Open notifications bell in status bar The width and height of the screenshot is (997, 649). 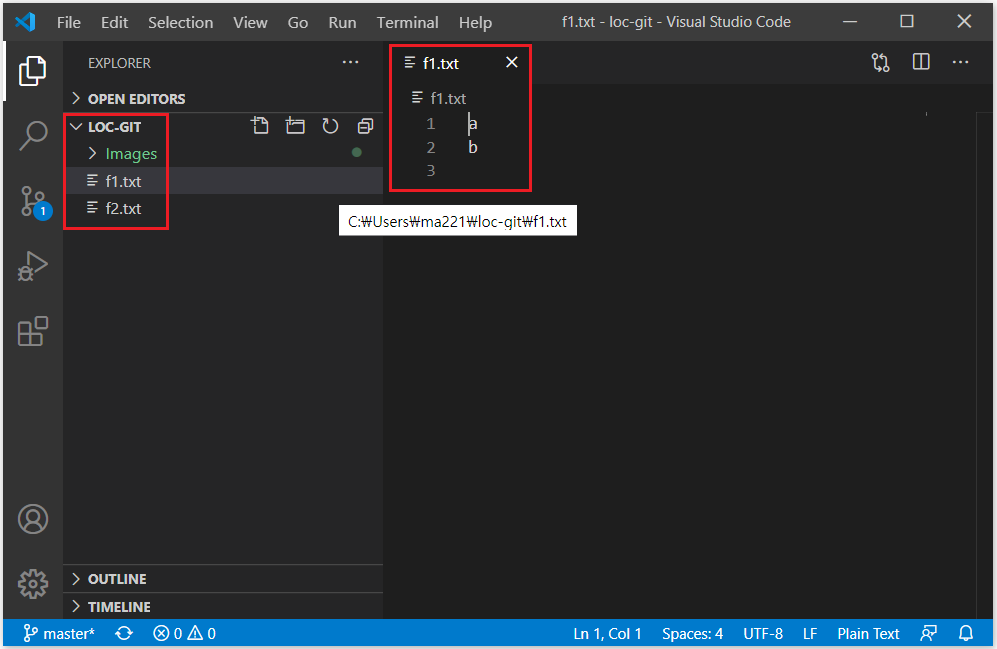(966, 633)
